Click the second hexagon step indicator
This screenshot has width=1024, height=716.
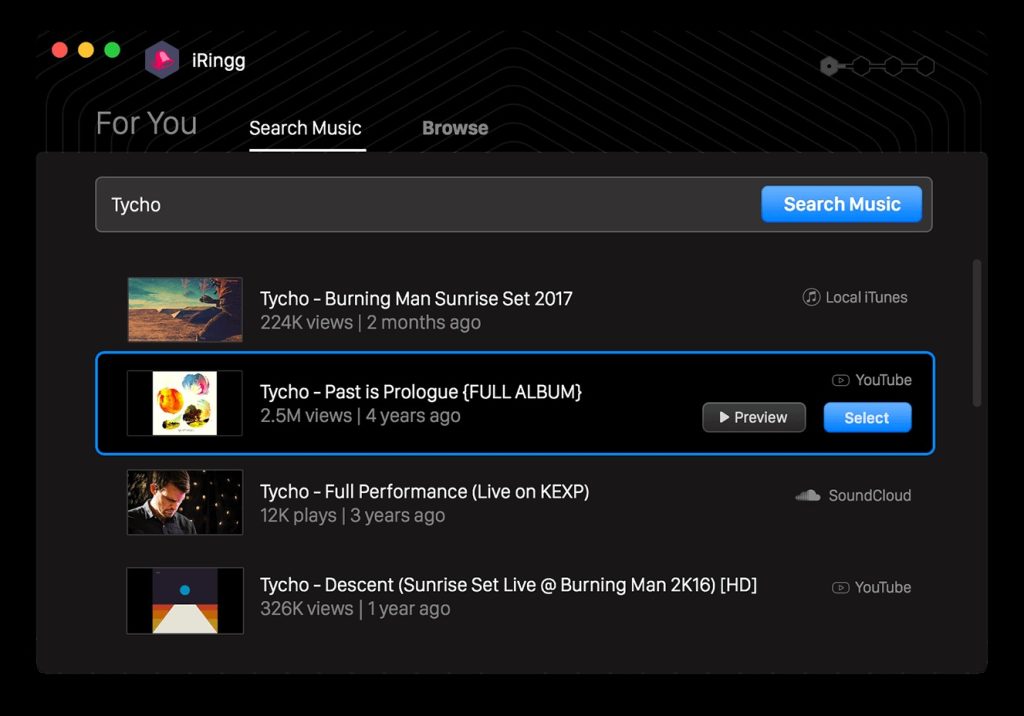point(860,67)
